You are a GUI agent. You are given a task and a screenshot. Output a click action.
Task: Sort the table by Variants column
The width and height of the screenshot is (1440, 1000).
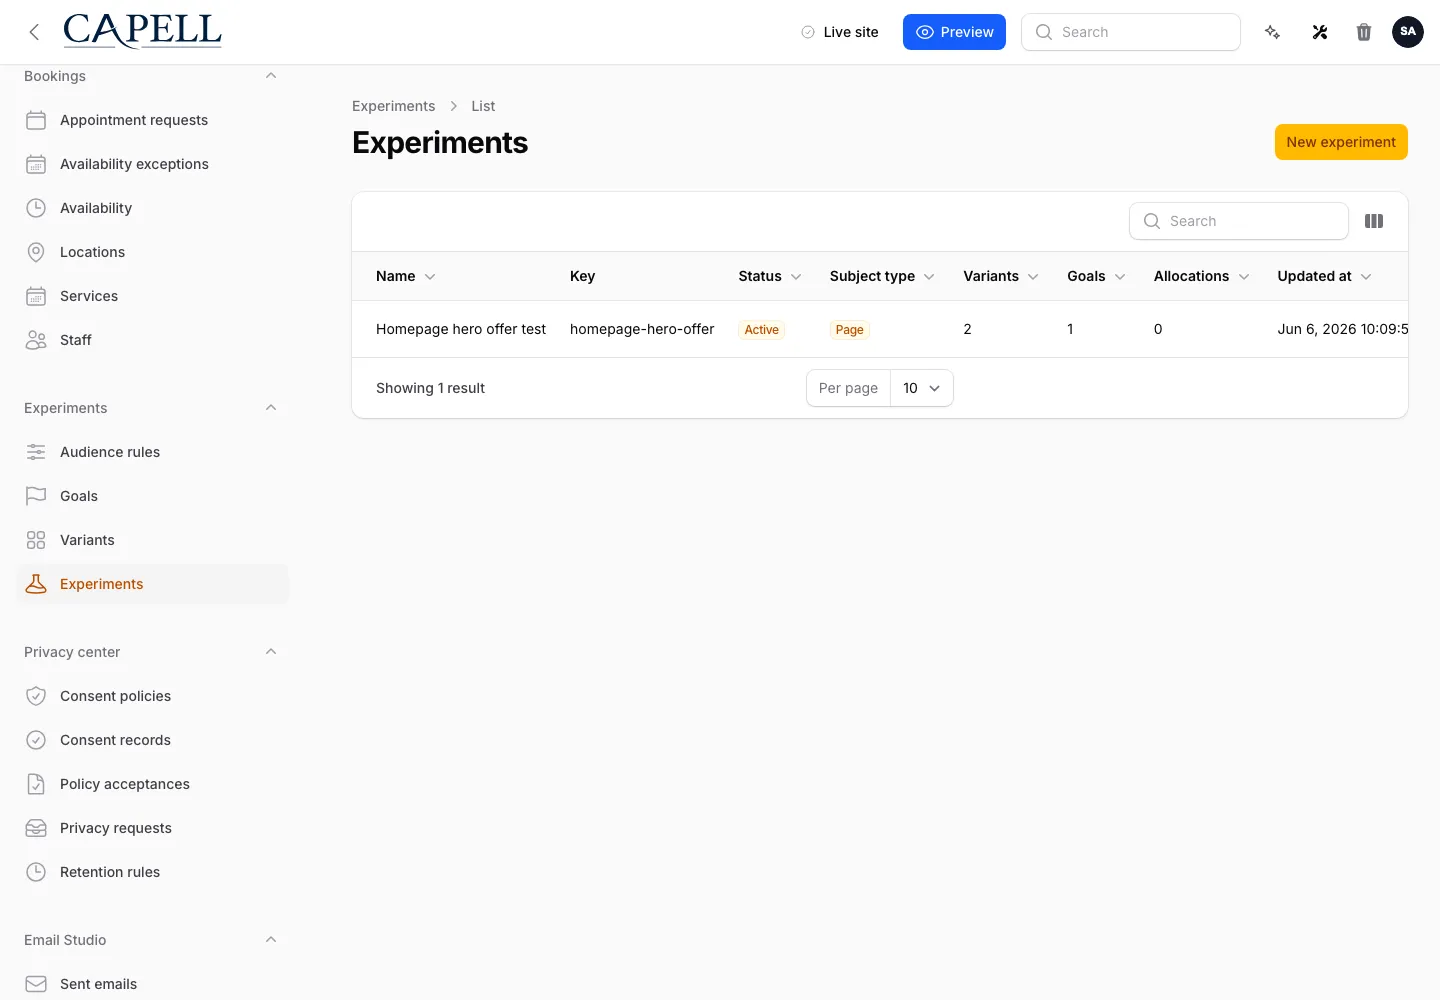point(1001,276)
